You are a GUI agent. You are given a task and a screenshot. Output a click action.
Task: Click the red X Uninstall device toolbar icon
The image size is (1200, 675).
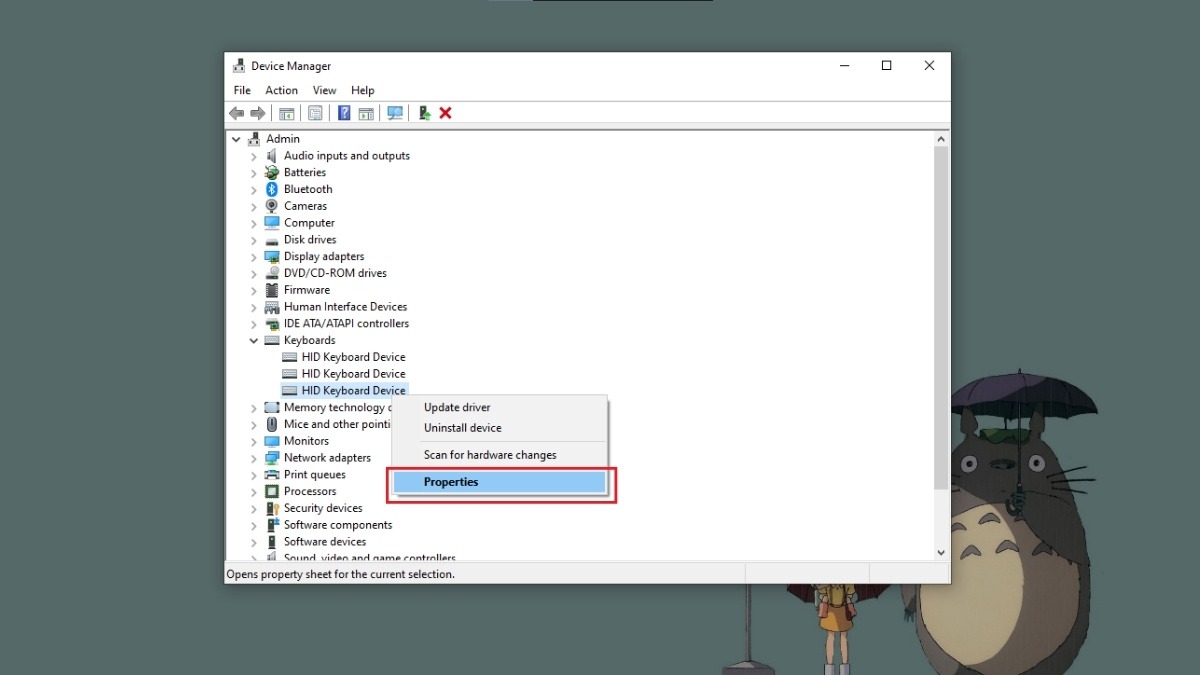[446, 113]
